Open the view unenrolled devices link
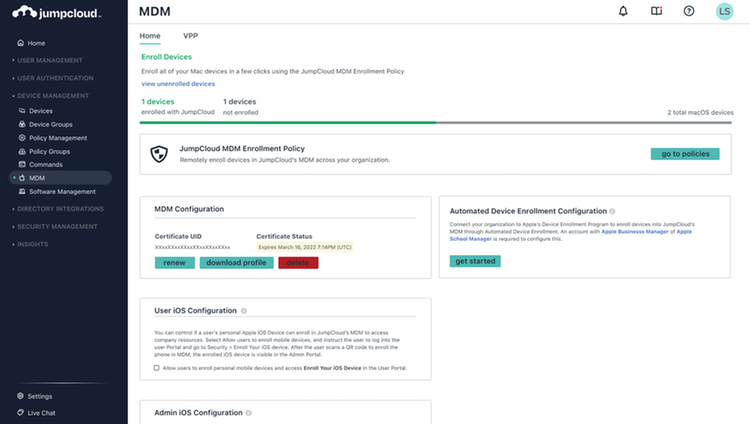 coord(178,84)
